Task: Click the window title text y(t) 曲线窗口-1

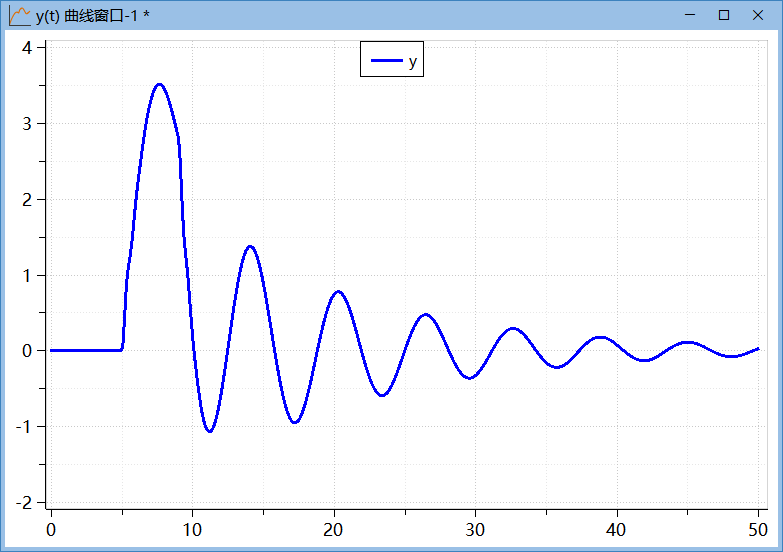Action: pyautogui.click(x=92, y=16)
